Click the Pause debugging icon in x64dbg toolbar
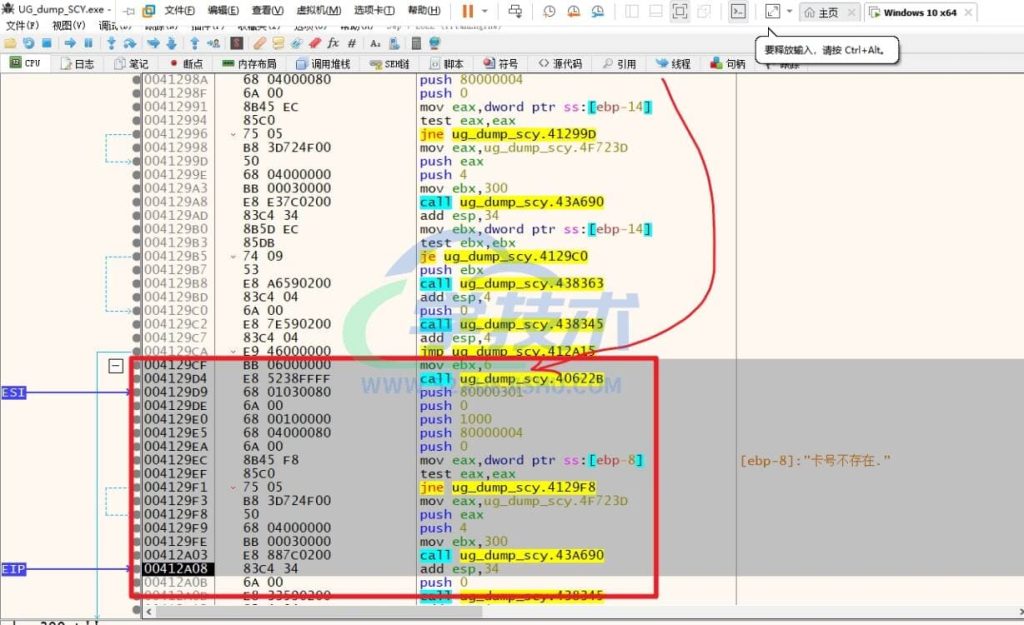 [88, 44]
